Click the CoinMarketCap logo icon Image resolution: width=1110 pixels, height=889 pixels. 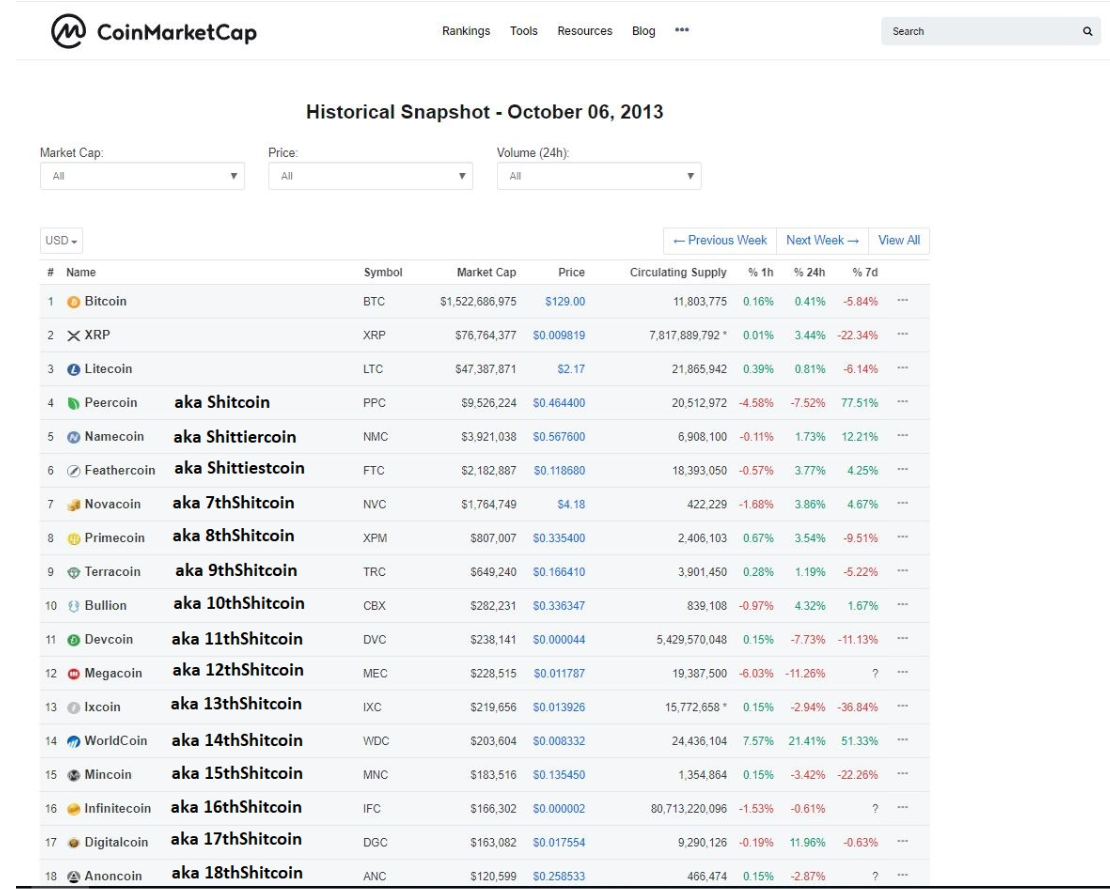pos(69,31)
